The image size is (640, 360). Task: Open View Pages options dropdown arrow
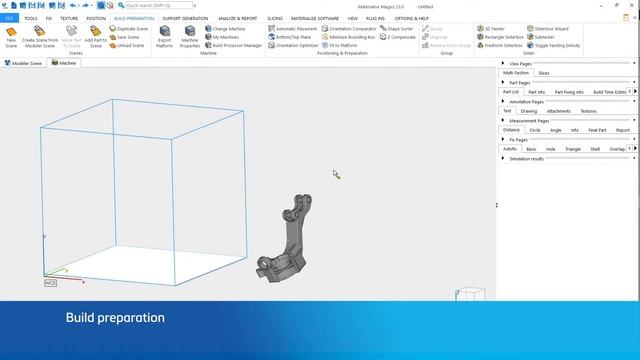pos(634,63)
